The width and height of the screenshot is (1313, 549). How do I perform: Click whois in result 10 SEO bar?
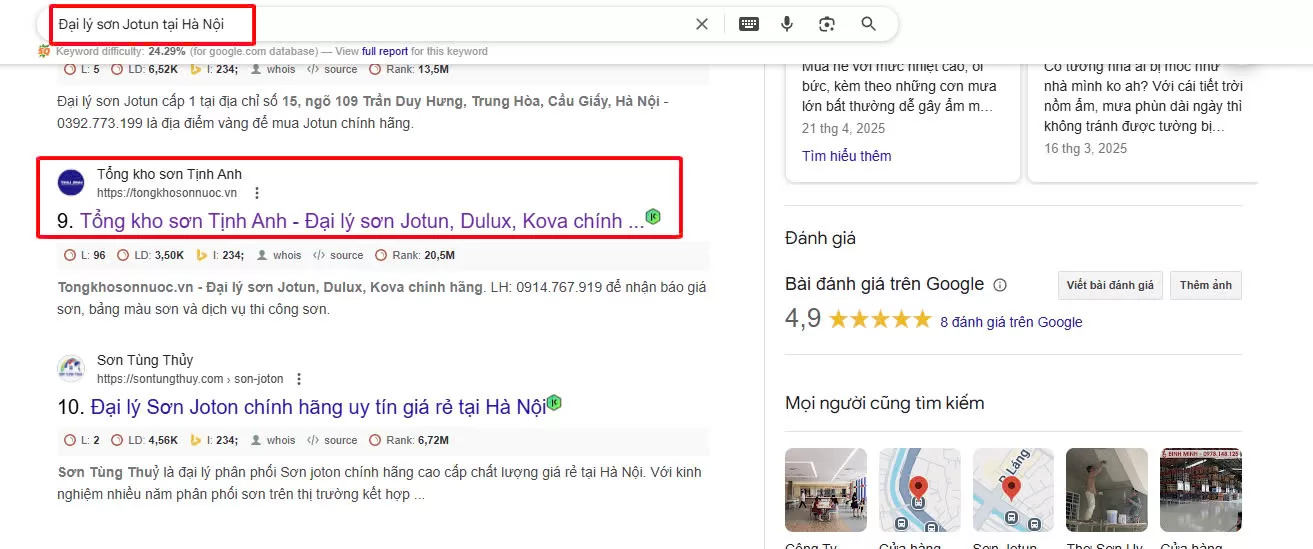pyautogui.click(x=272, y=440)
